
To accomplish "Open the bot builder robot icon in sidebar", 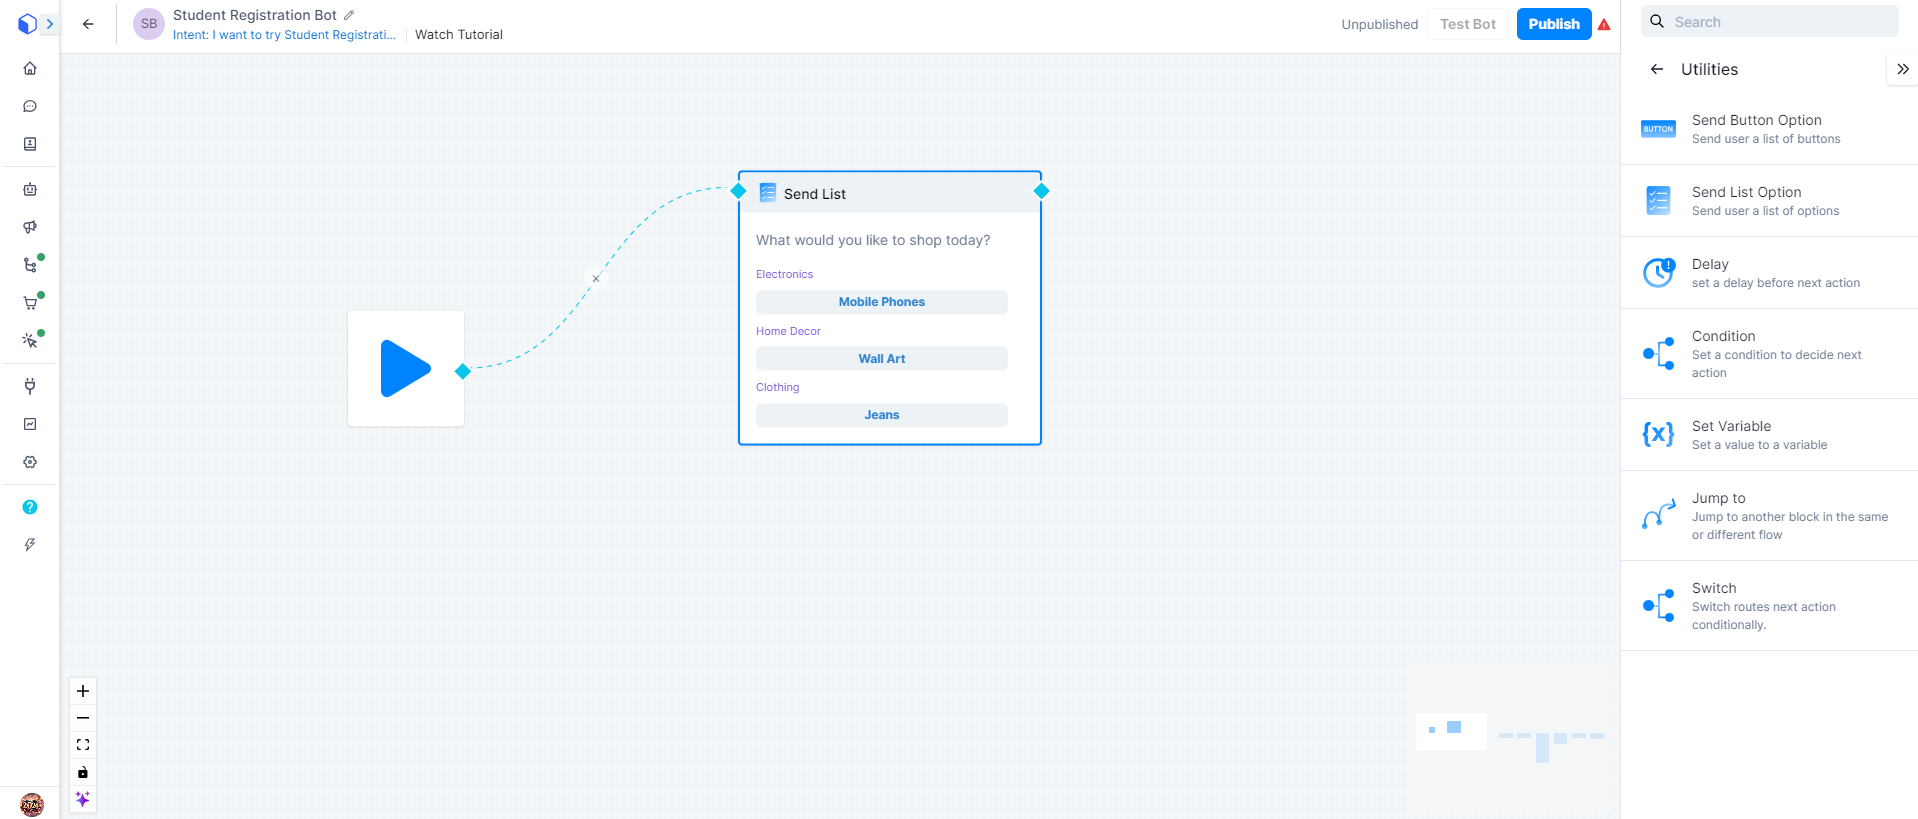I will pyautogui.click(x=30, y=189).
